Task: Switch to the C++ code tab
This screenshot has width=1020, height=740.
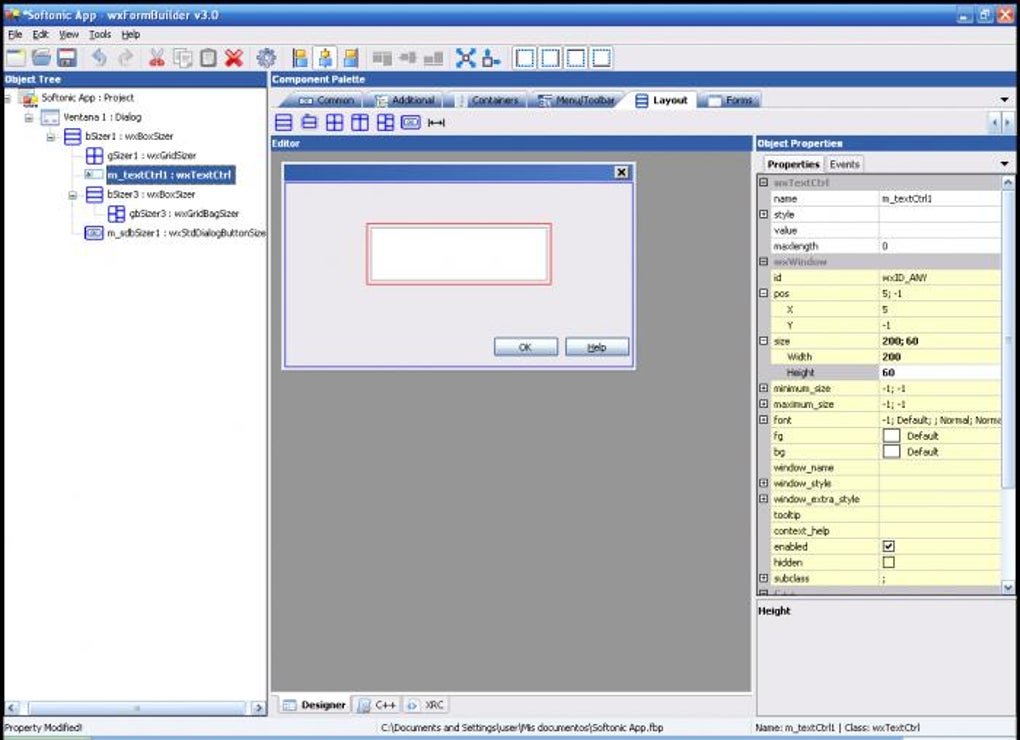Action: (x=377, y=705)
